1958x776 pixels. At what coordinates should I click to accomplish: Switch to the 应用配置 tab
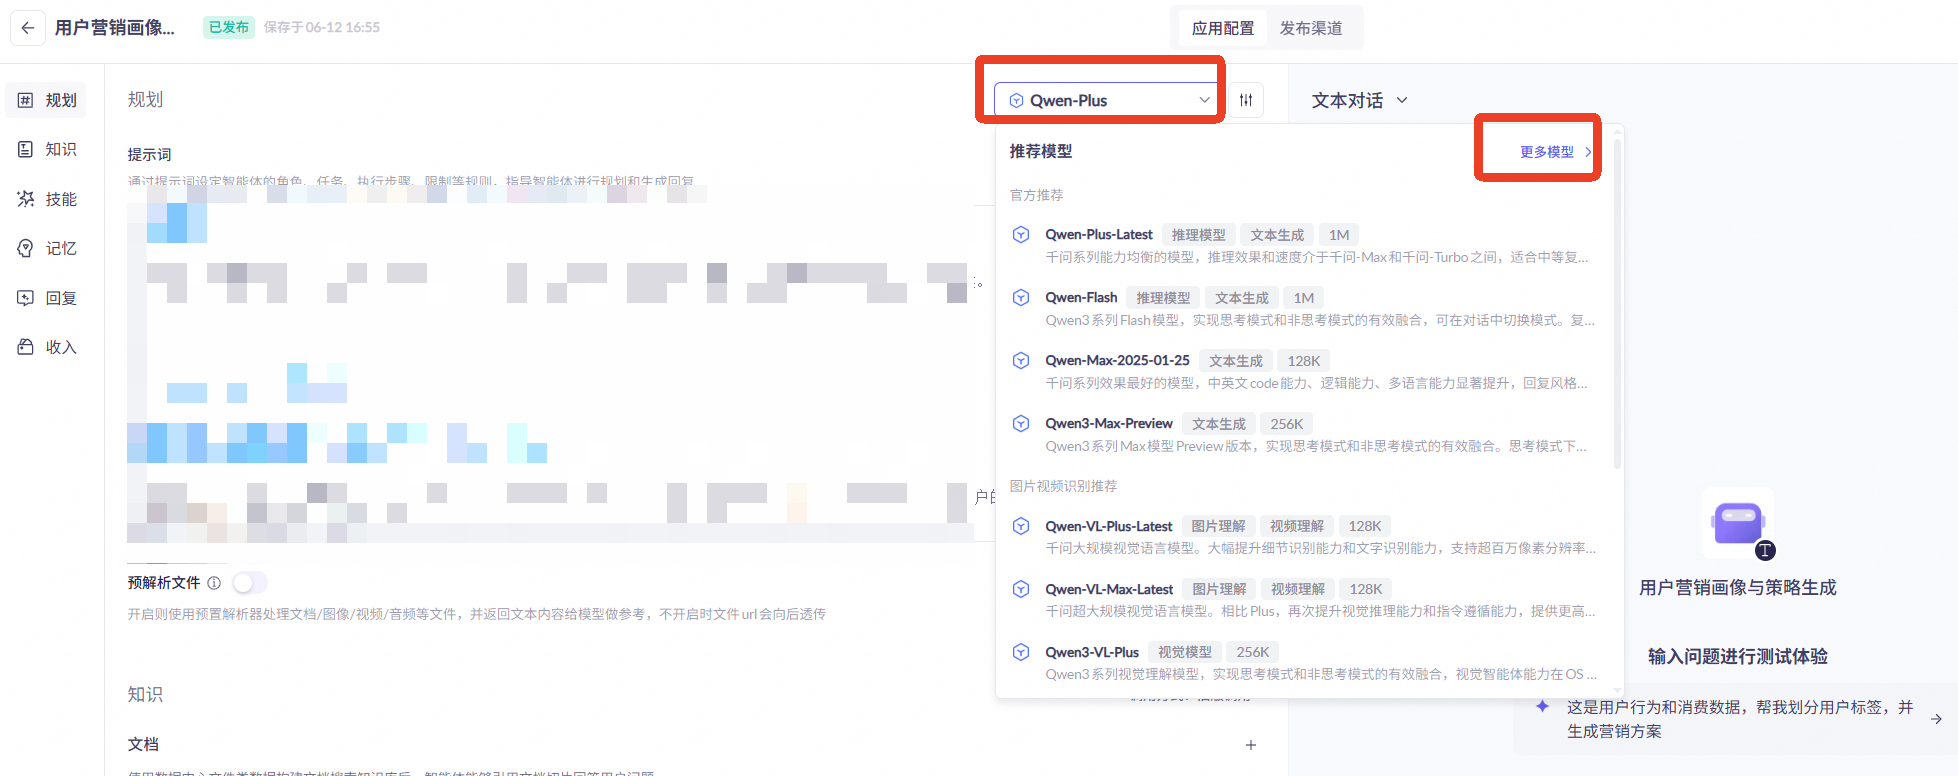pos(1222,28)
